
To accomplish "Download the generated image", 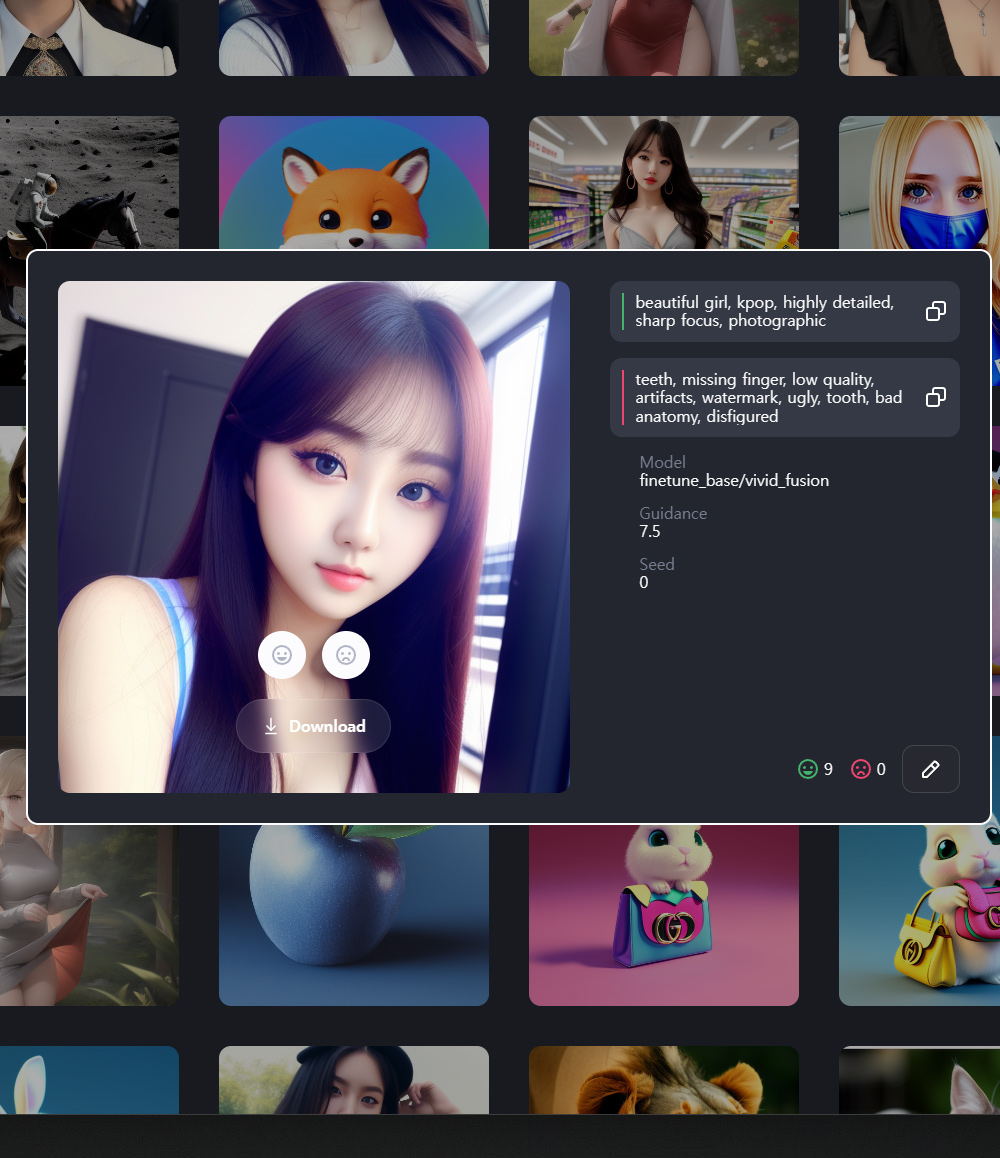I will 313,726.
